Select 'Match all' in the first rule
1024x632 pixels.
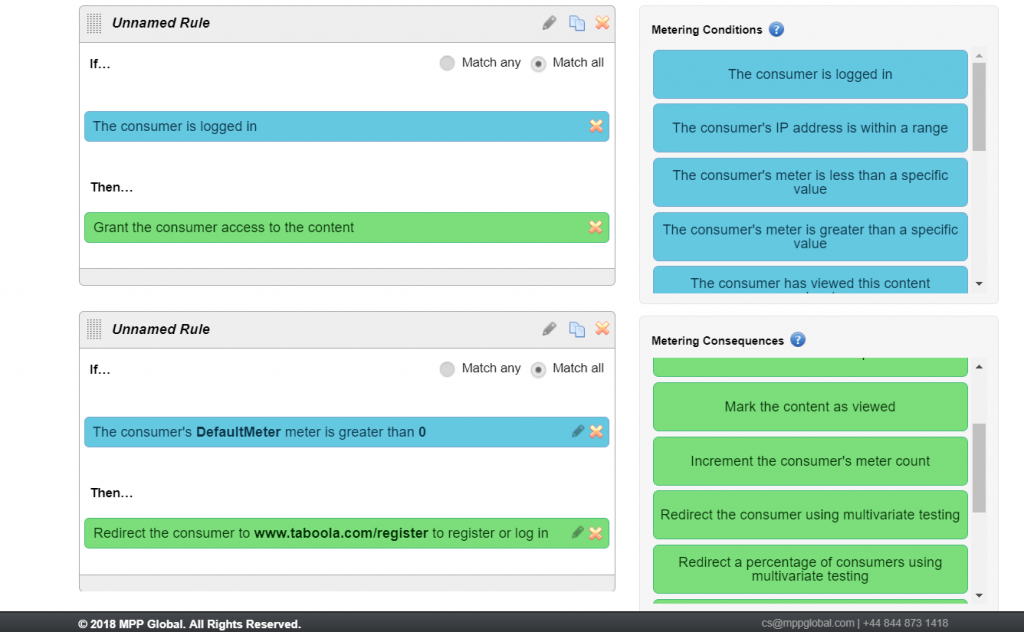tap(538, 63)
